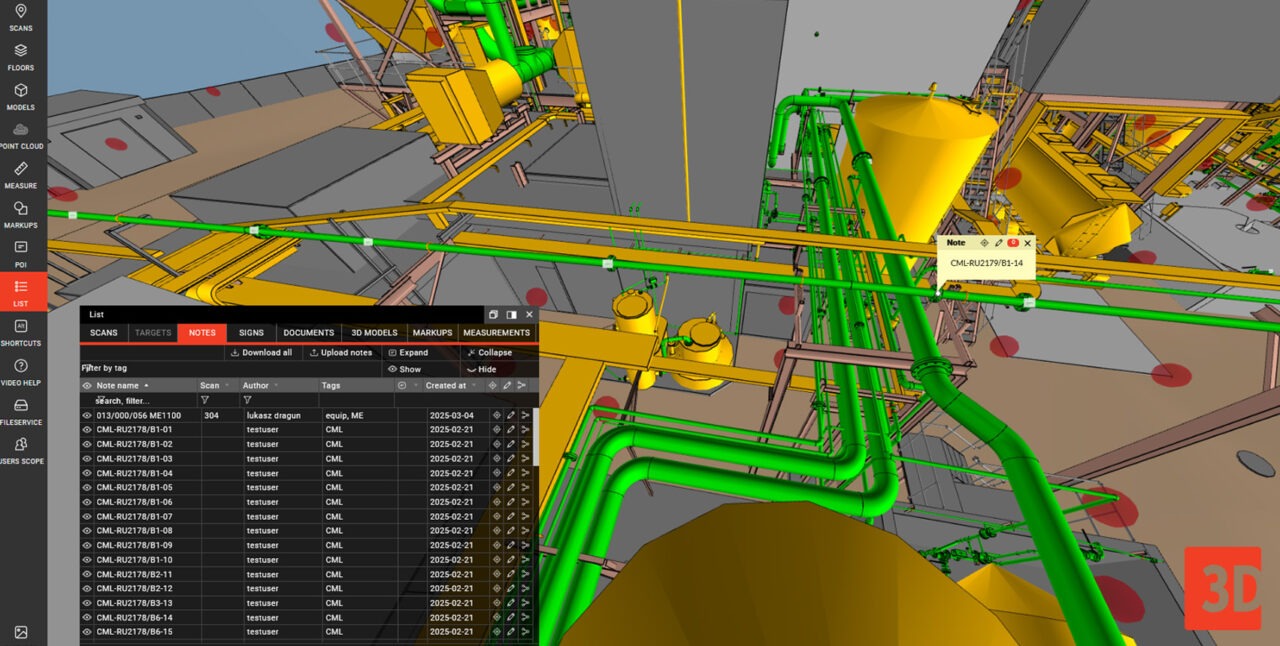Click the Point Cloud sidebar icon
The height and width of the screenshot is (646, 1280).
20,138
